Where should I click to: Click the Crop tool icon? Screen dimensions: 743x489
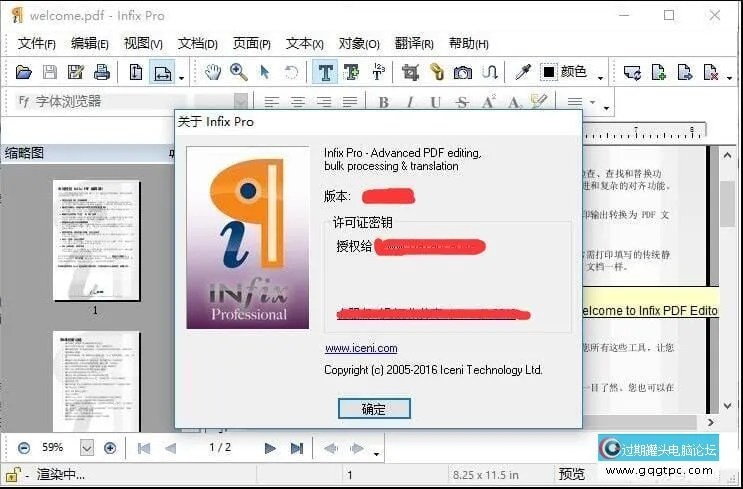coord(410,72)
